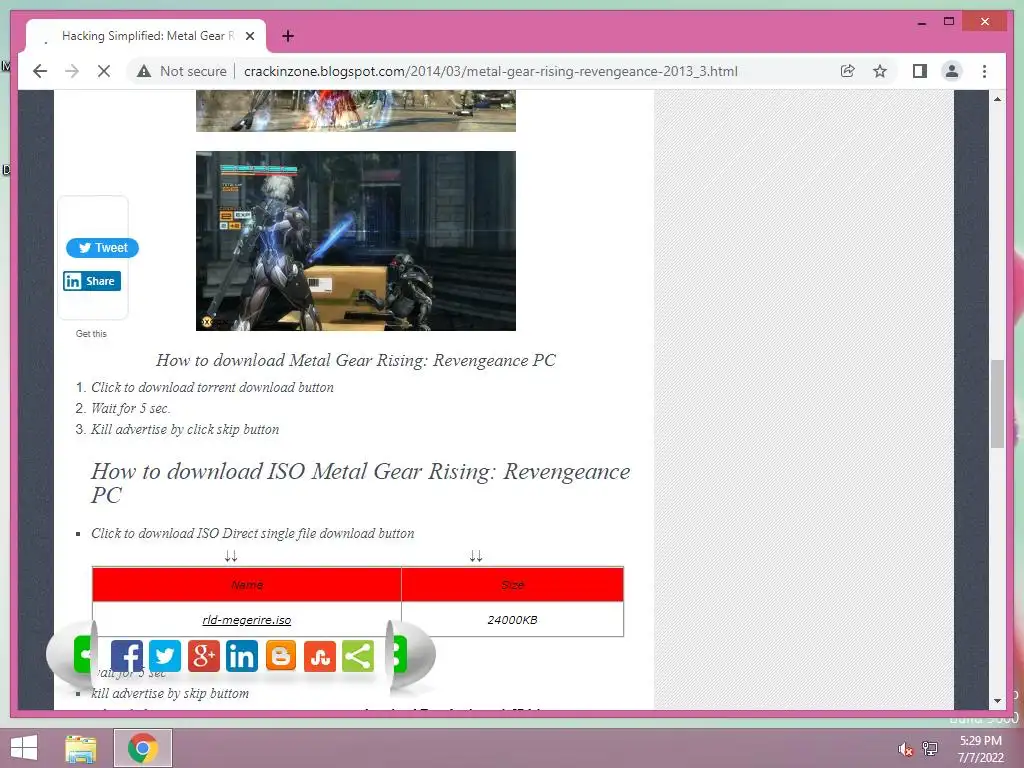The height and width of the screenshot is (768, 1024).
Task: Share the post on LinkedIn
Action: [92, 281]
